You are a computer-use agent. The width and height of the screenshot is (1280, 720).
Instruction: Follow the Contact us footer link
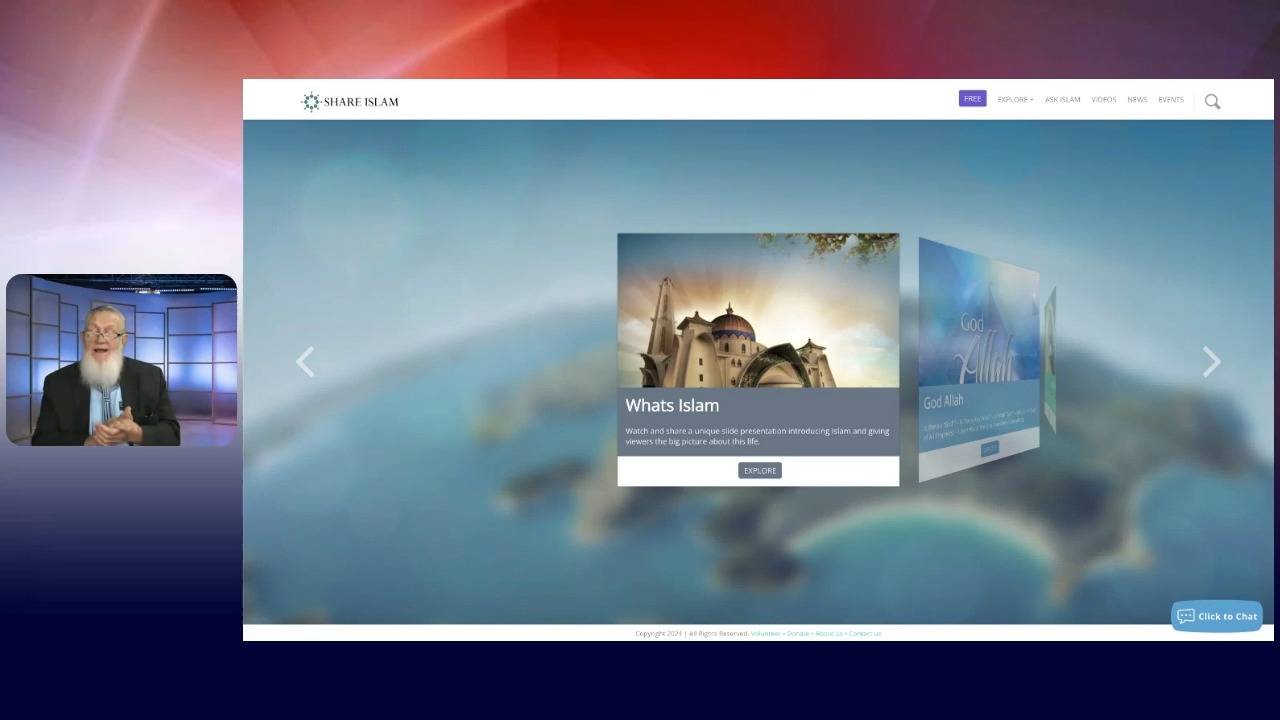point(865,633)
